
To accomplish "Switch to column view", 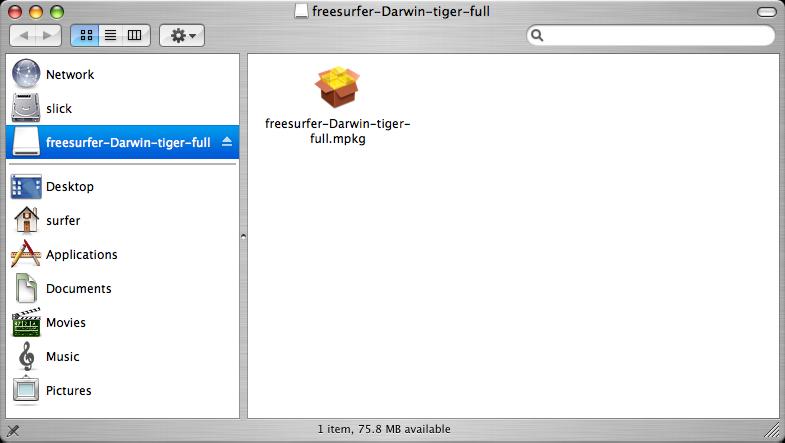I will click(135, 36).
